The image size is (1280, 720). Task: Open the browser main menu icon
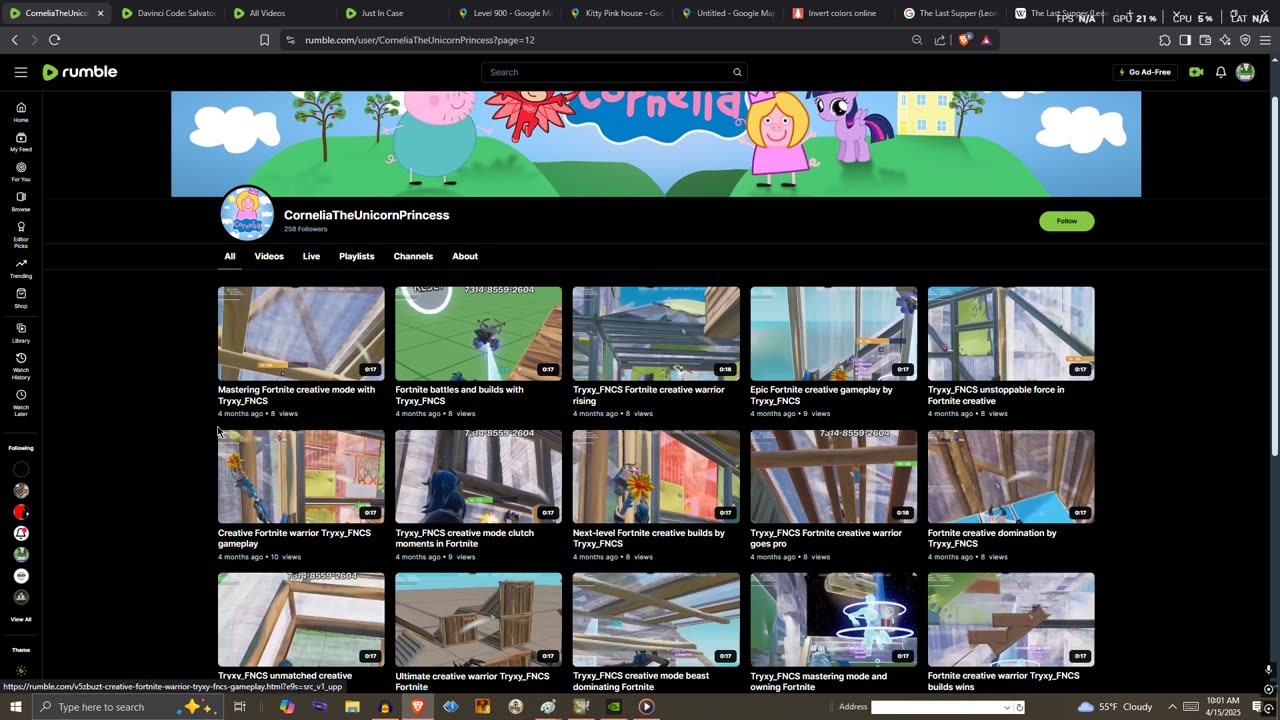click(1266, 40)
